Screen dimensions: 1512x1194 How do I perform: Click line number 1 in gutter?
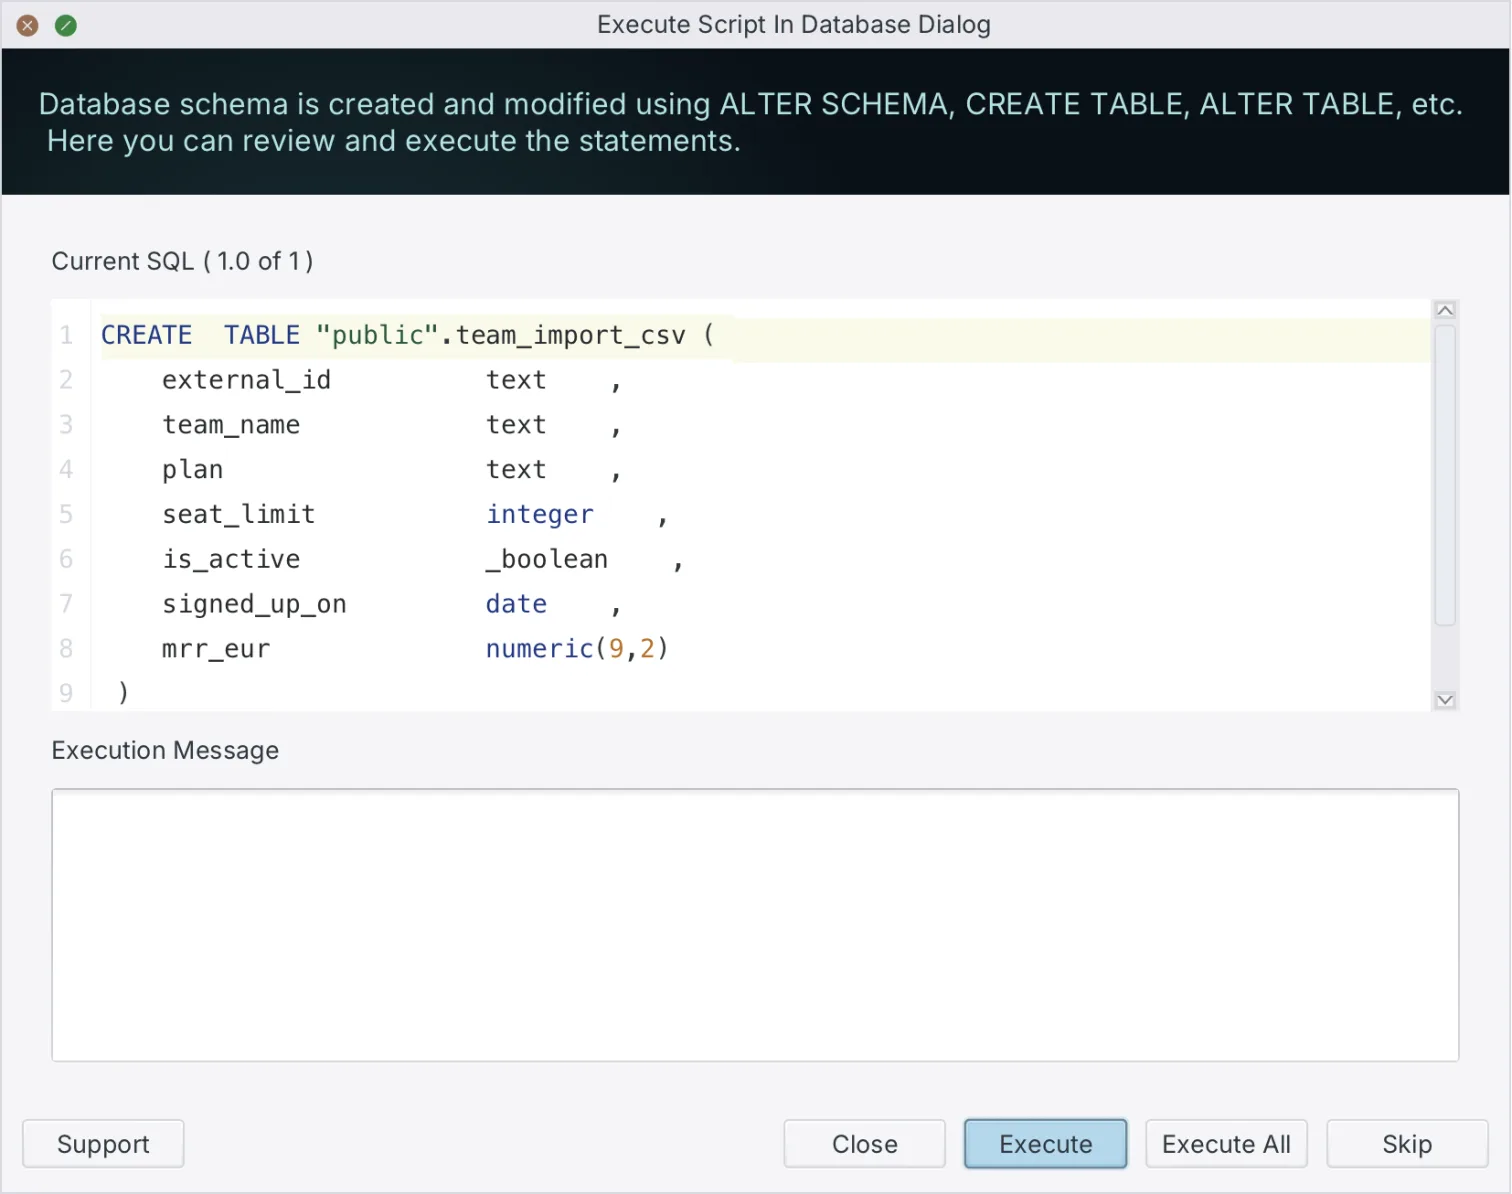click(66, 335)
